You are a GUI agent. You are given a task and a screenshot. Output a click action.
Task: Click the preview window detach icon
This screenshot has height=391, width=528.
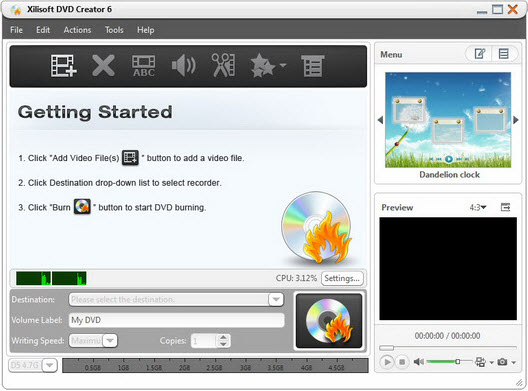505,207
